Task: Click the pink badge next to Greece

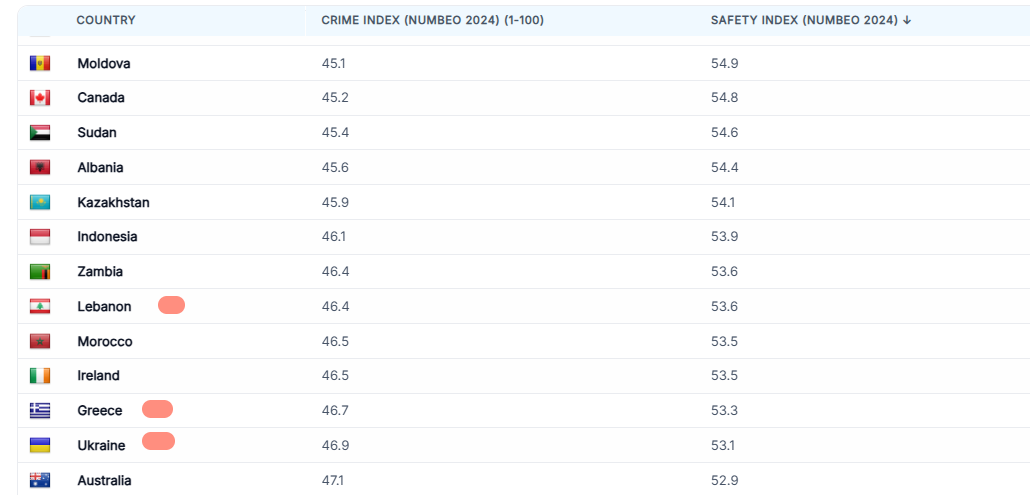Action: click(x=158, y=409)
